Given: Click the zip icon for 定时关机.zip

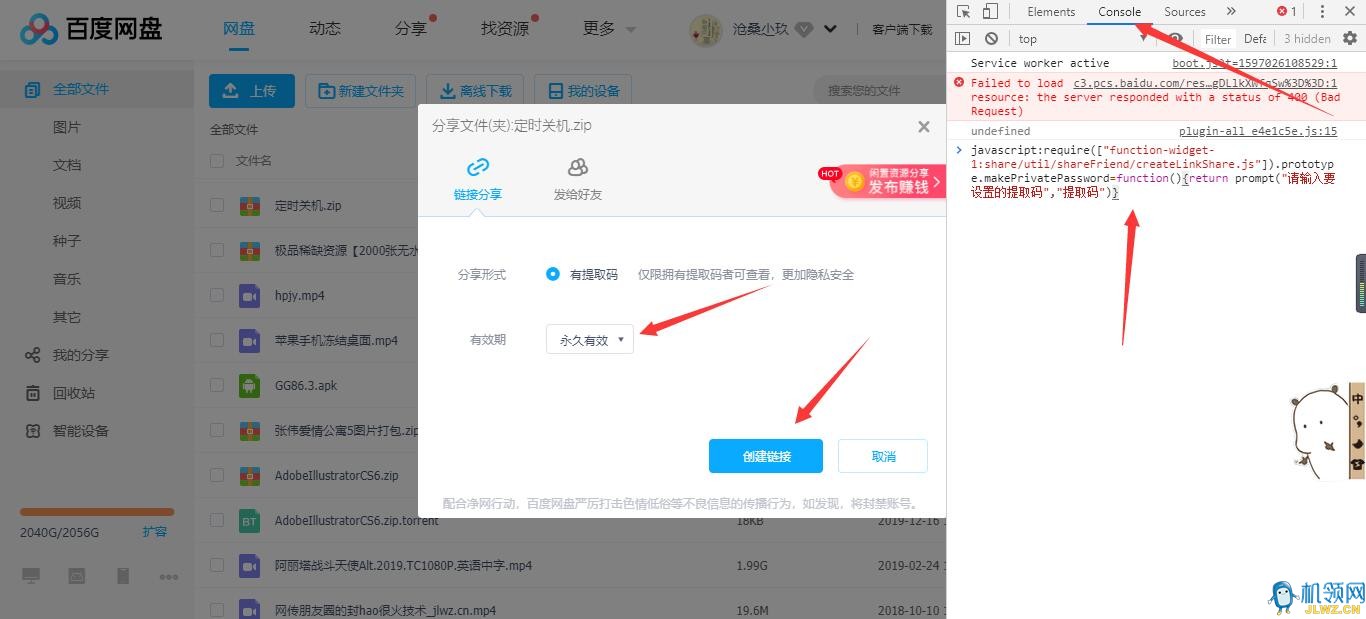Looking at the screenshot, I should (x=249, y=206).
